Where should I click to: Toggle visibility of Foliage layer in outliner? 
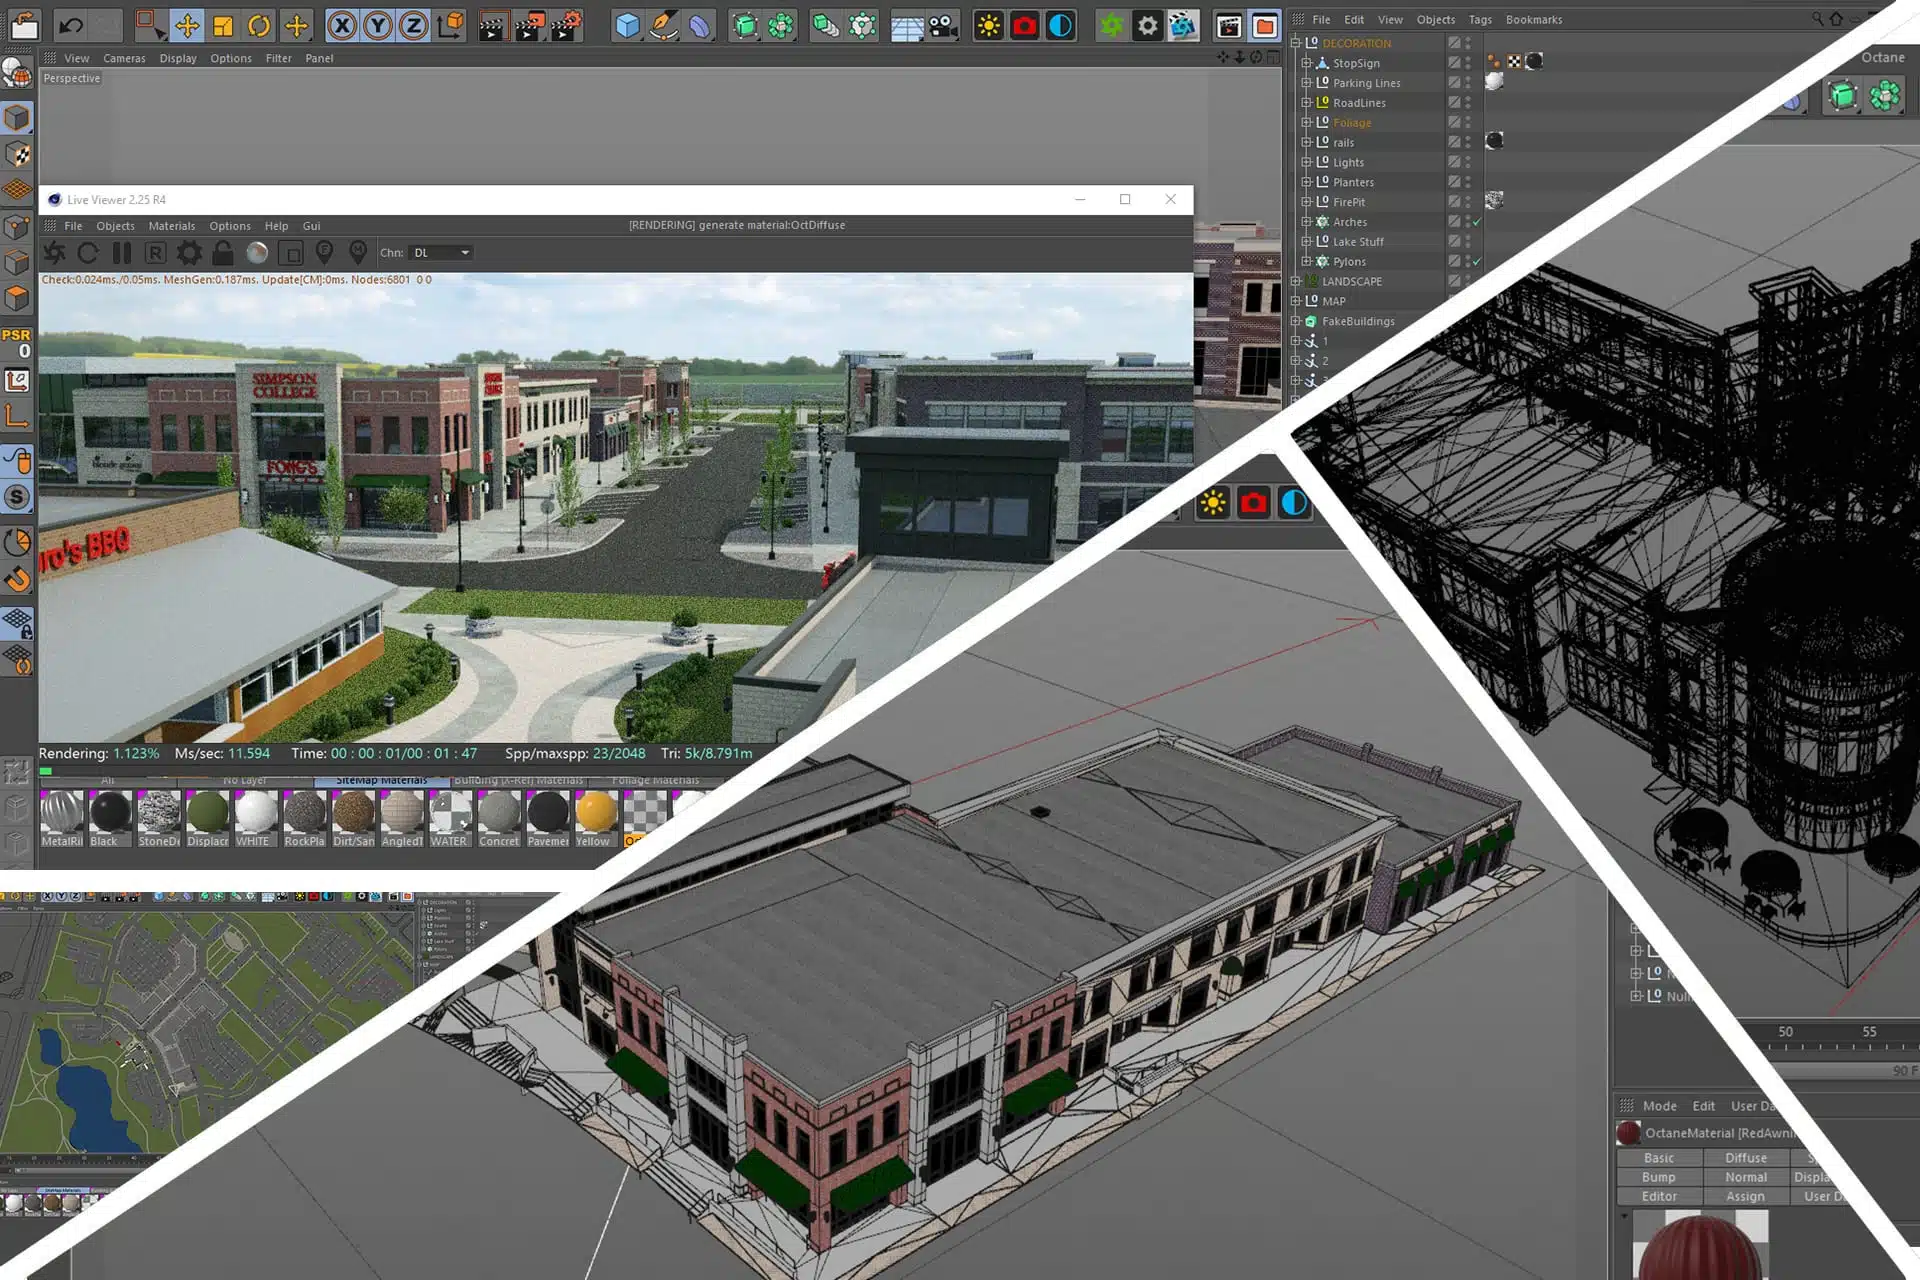(1466, 121)
